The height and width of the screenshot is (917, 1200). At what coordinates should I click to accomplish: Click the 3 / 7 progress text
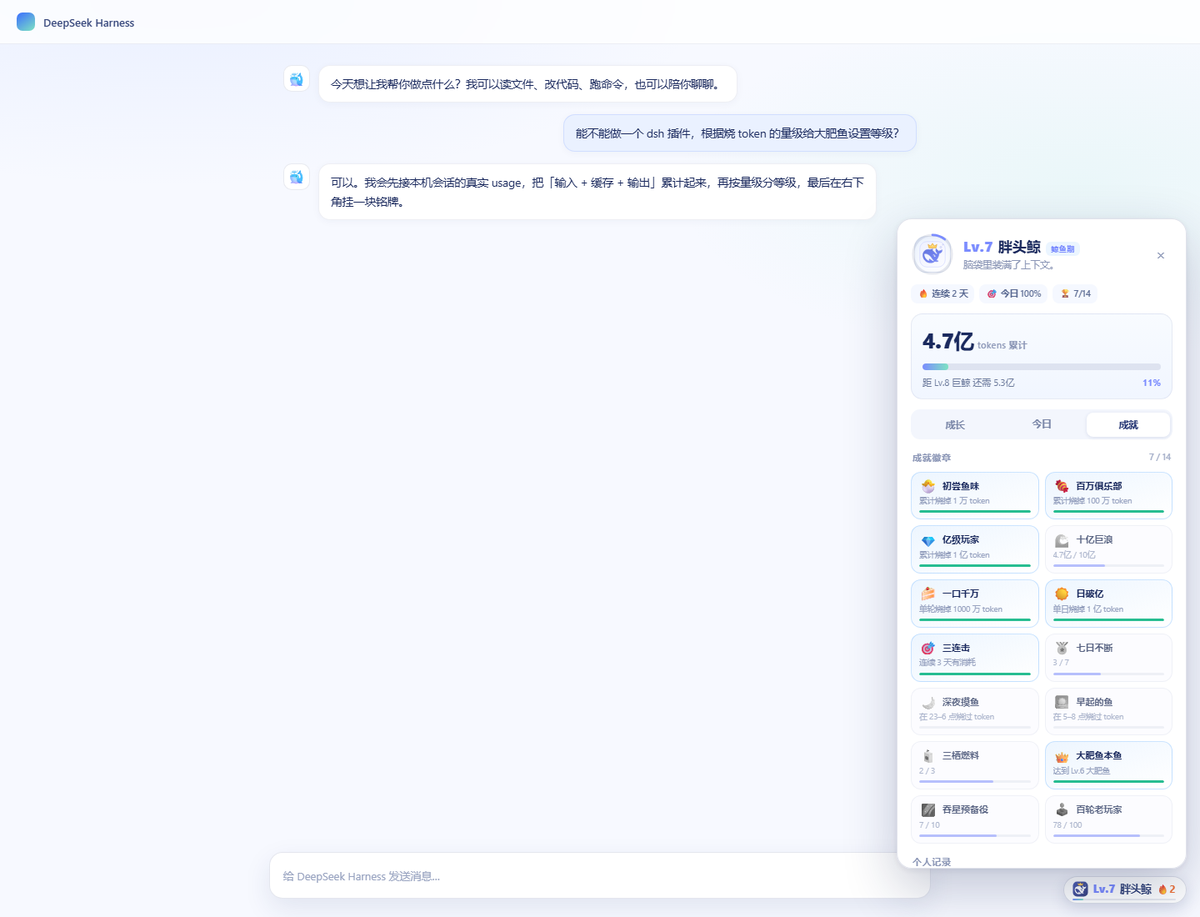(1061, 663)
